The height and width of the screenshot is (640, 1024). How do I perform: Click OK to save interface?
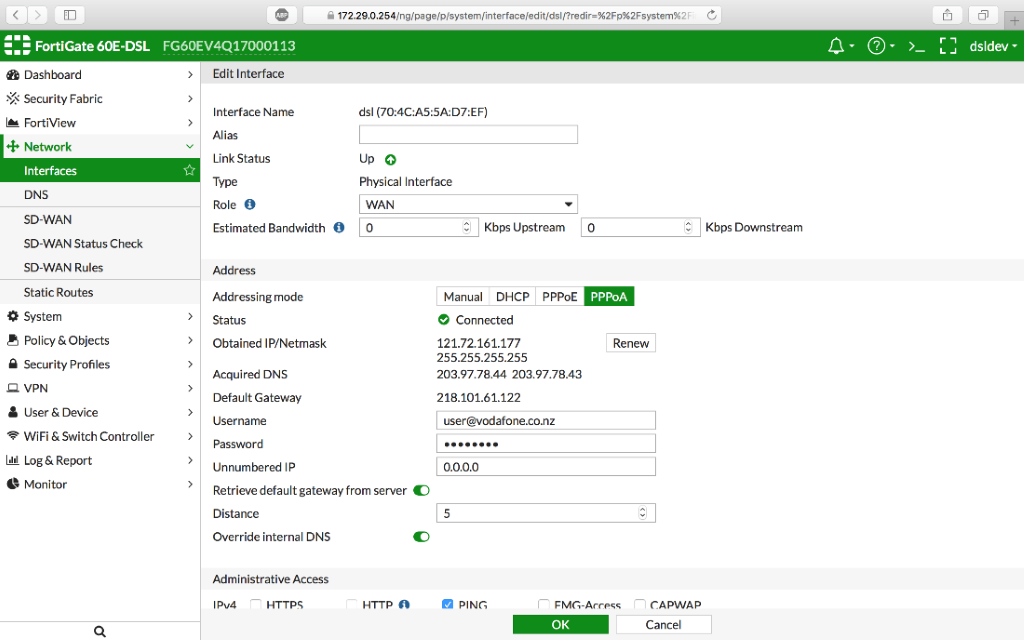pyautogui.click(x=560, y=624)
